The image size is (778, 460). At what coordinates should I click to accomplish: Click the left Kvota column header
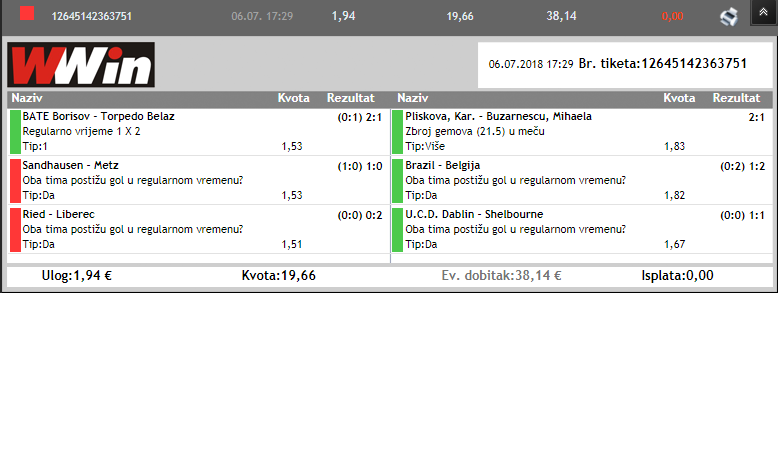(x=293, y=98)
